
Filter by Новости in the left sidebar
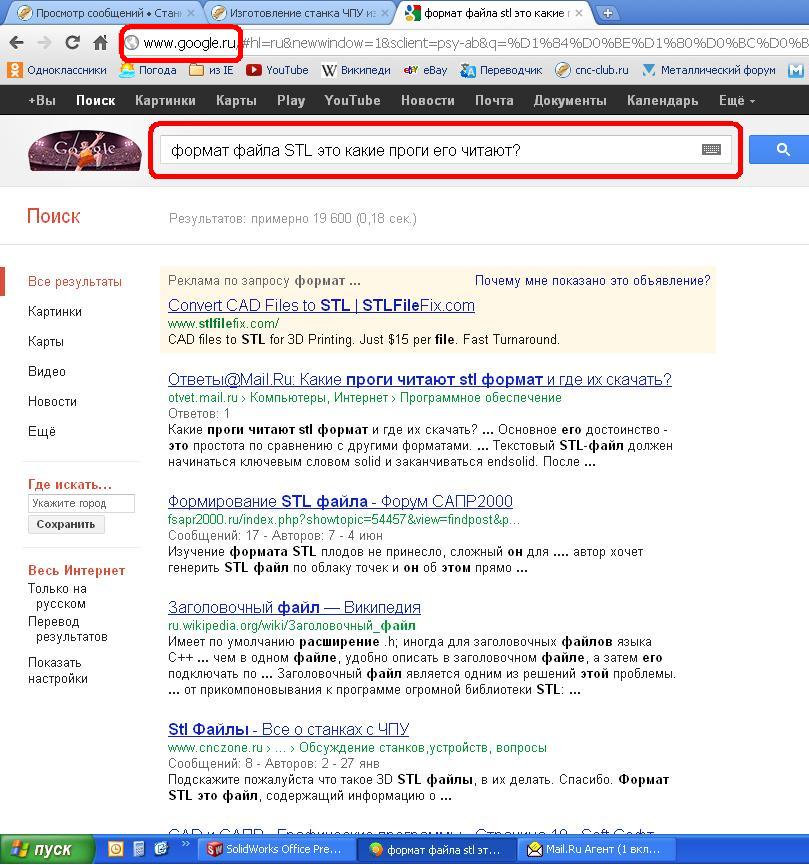click(52, 401)
